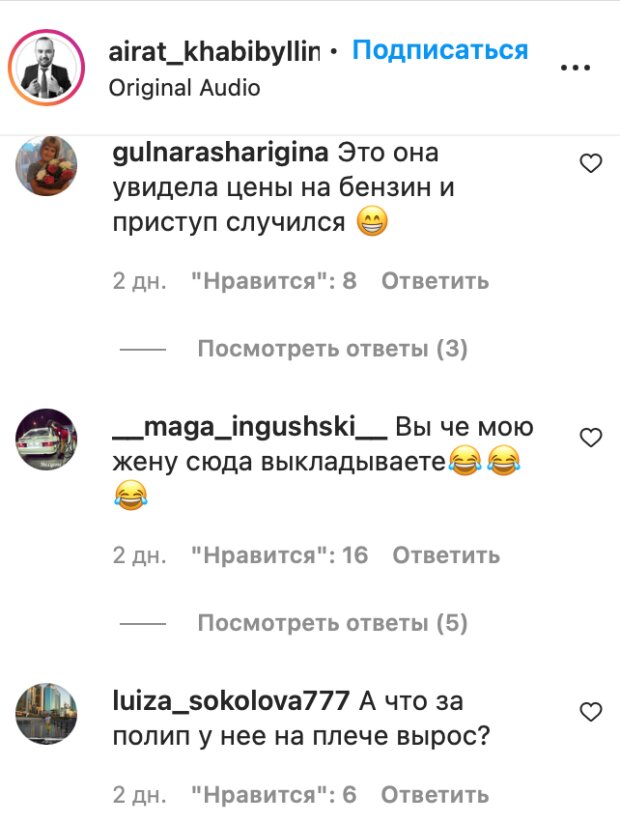The height and width of the screenshot is (823, 620).
Task: Like gulnarasharigina's comment with heart icon
Action: (x=591, y=164)
